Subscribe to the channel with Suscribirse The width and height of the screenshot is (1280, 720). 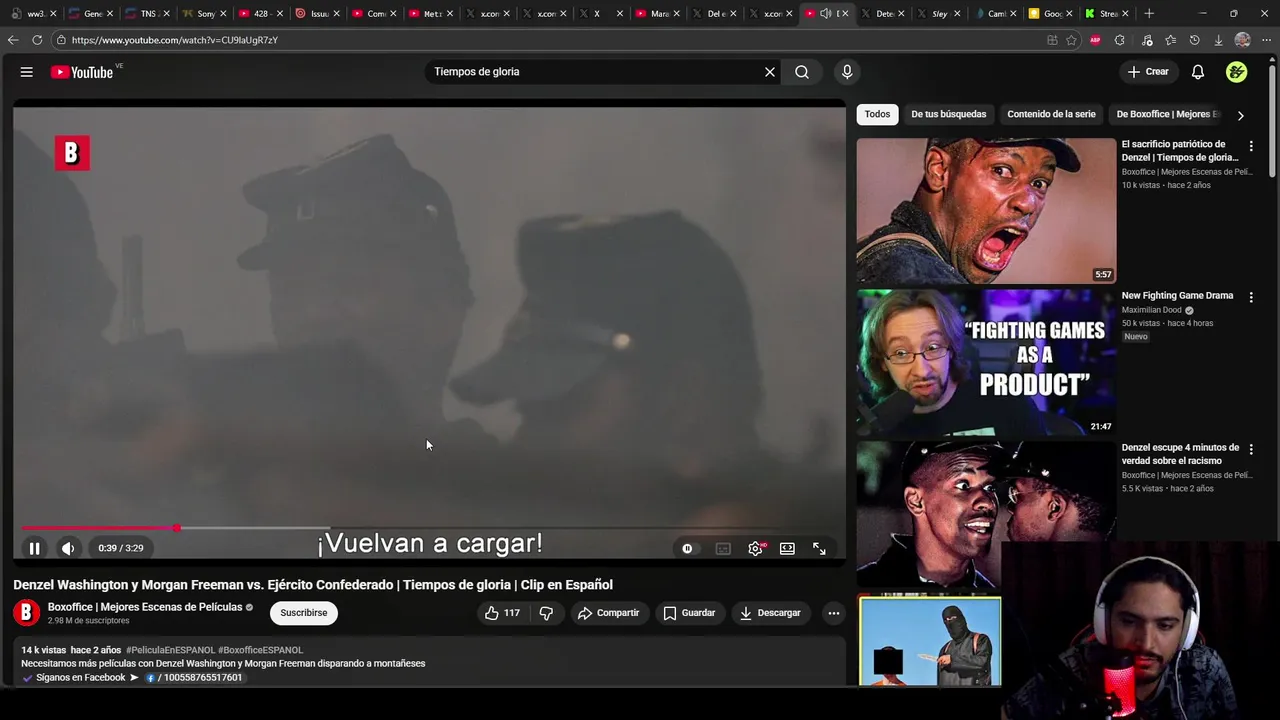tap(304, 613)
